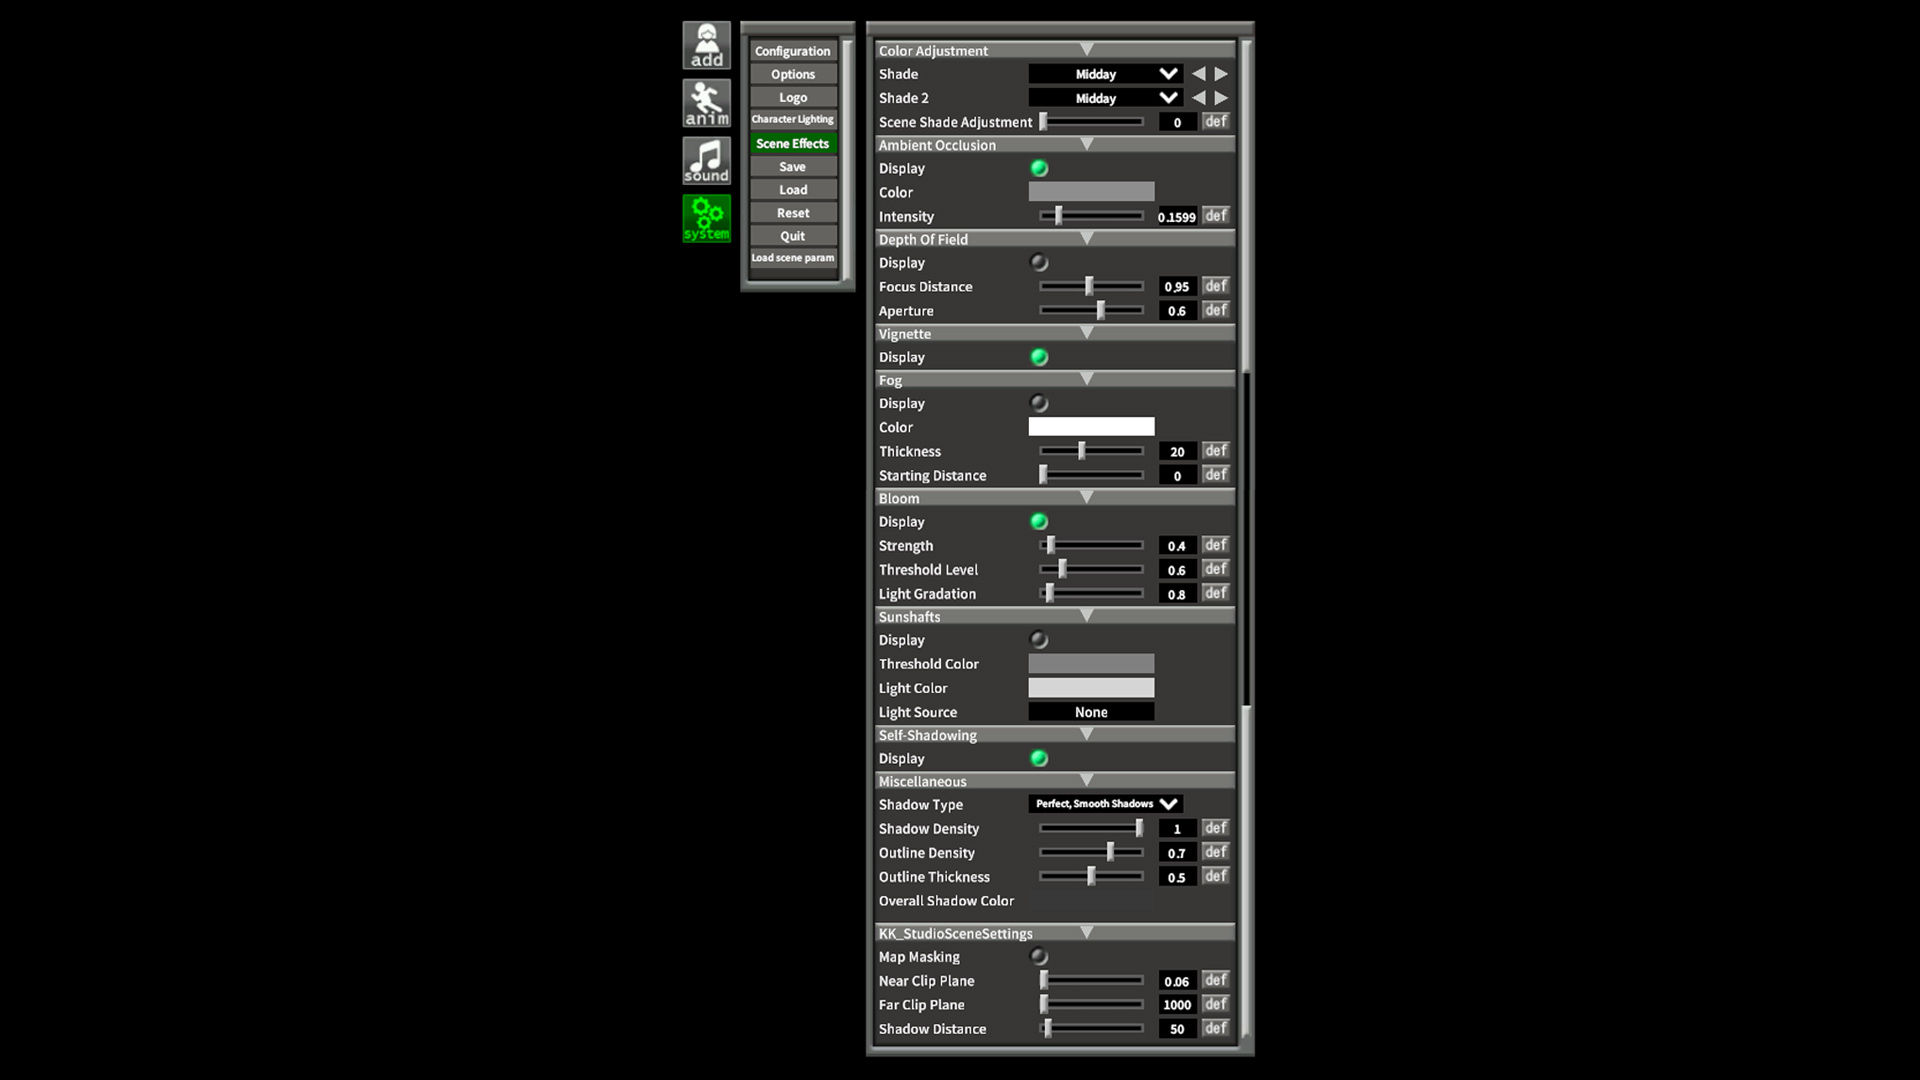The height and width of the screenshot is (1080, 1920).
Task: Open the anim panel icon
Action: coord(707,104)
